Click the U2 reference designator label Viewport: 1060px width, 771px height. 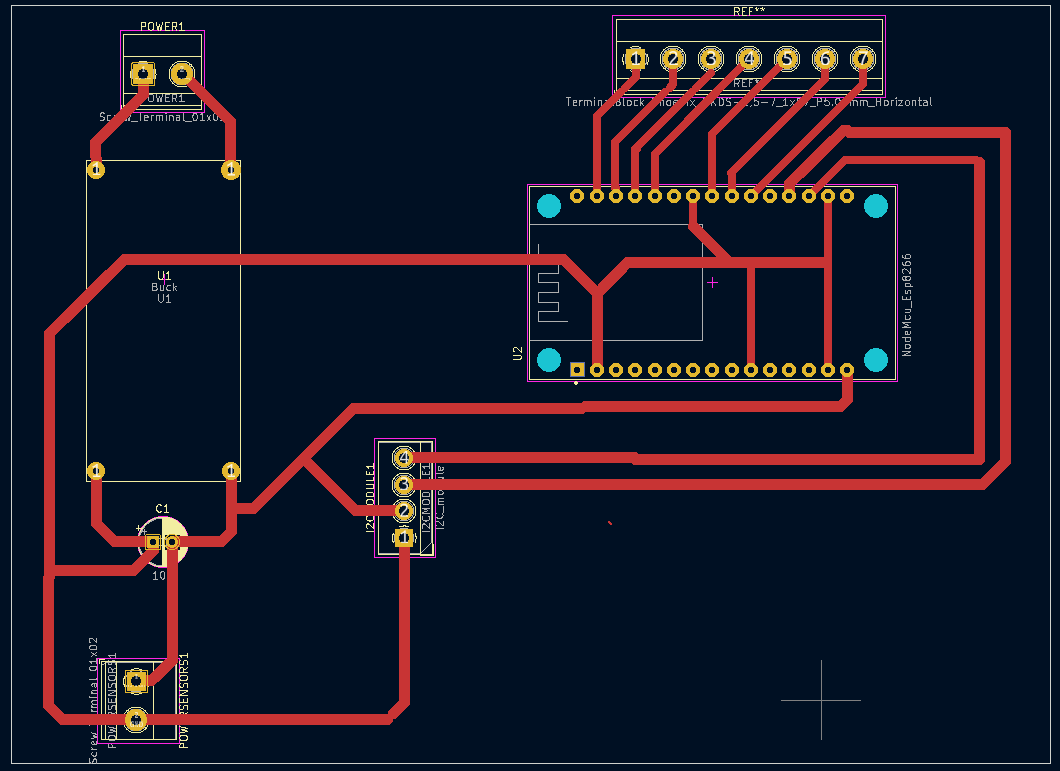517,353
